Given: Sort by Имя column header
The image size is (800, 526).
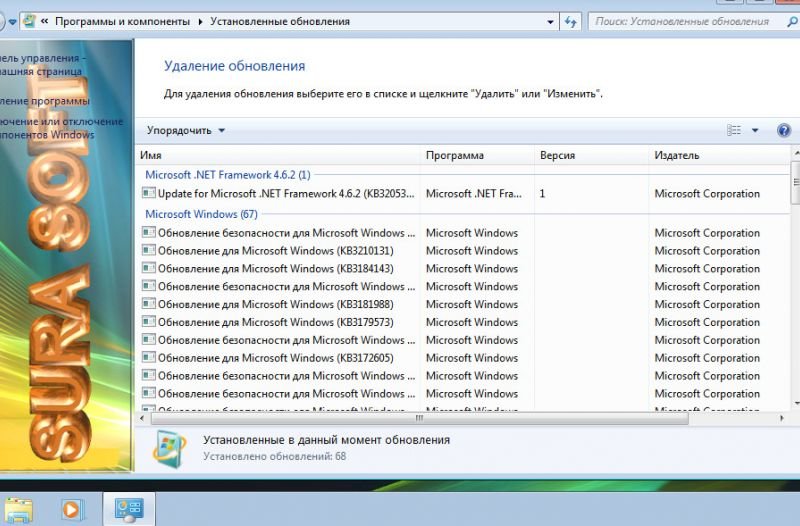Looking at the screenshot, I should click(x=278, y=155).
